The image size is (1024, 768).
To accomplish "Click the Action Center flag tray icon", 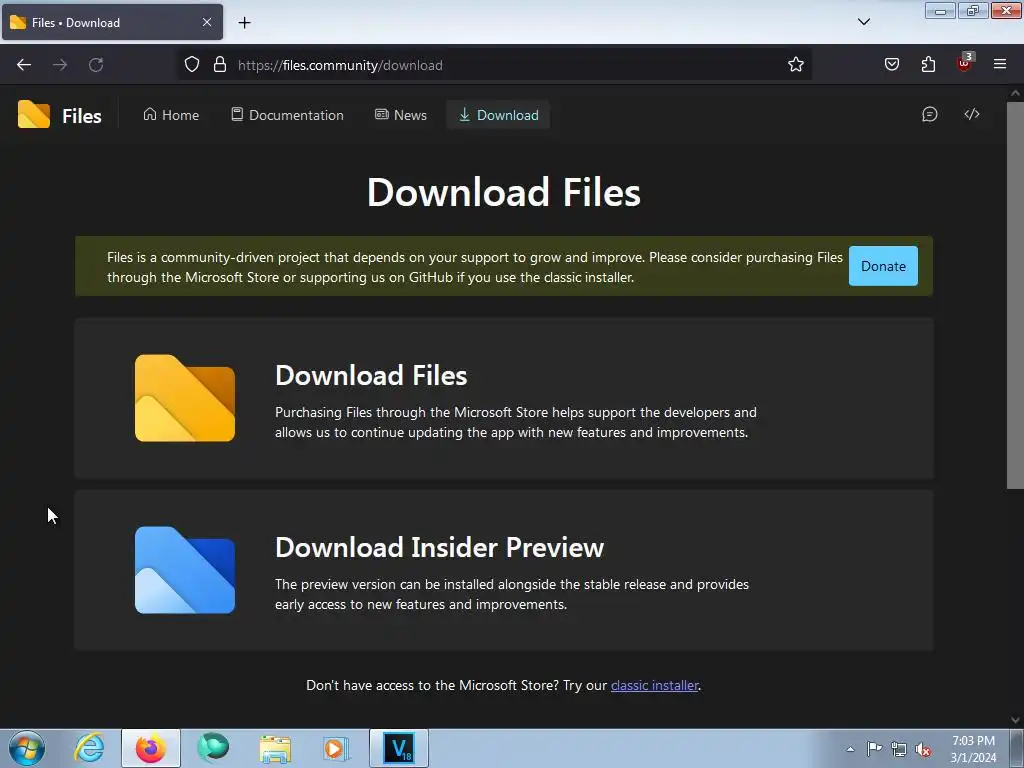I will pyautogui.click(x=874, y=748).
